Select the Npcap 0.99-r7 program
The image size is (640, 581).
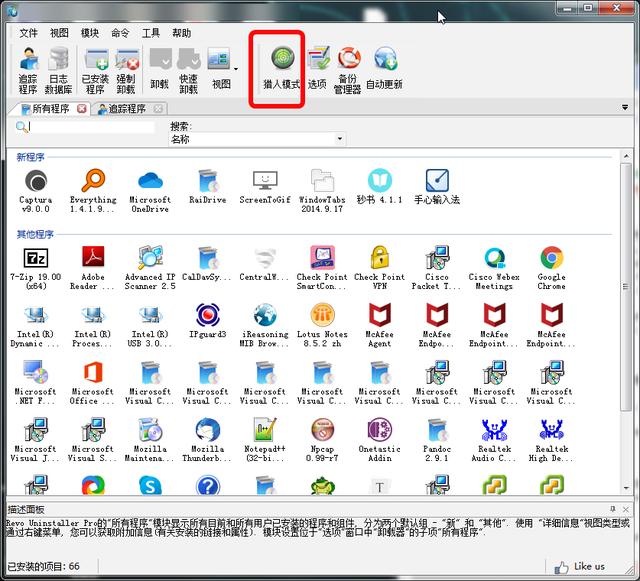click(322, 440)
